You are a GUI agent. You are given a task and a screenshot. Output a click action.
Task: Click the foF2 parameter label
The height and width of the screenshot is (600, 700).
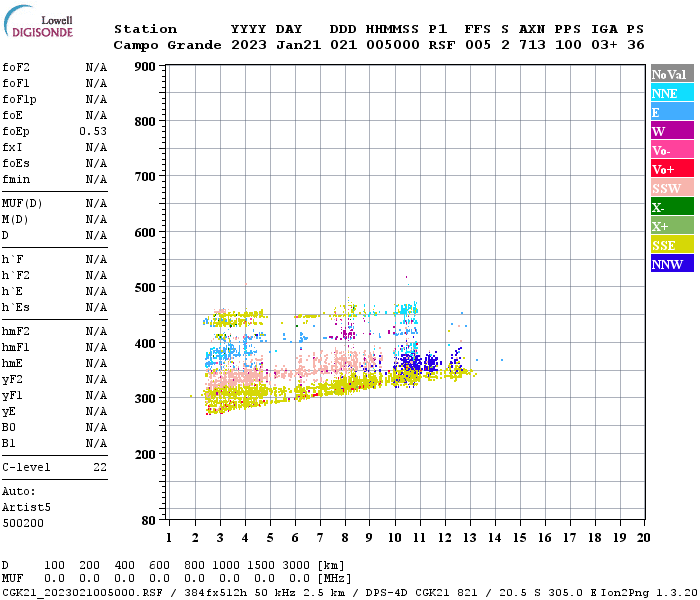pyautogui.click(x=16, y=67)
